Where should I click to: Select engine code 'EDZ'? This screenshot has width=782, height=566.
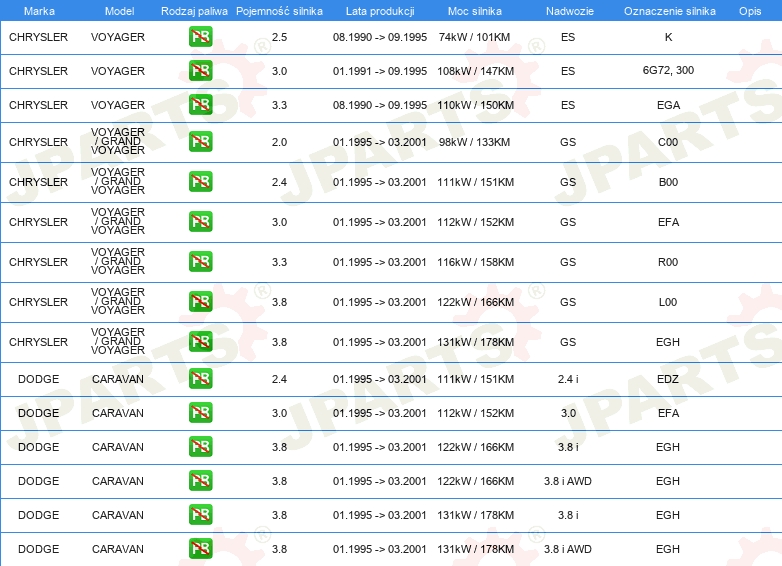click(668, 379)
